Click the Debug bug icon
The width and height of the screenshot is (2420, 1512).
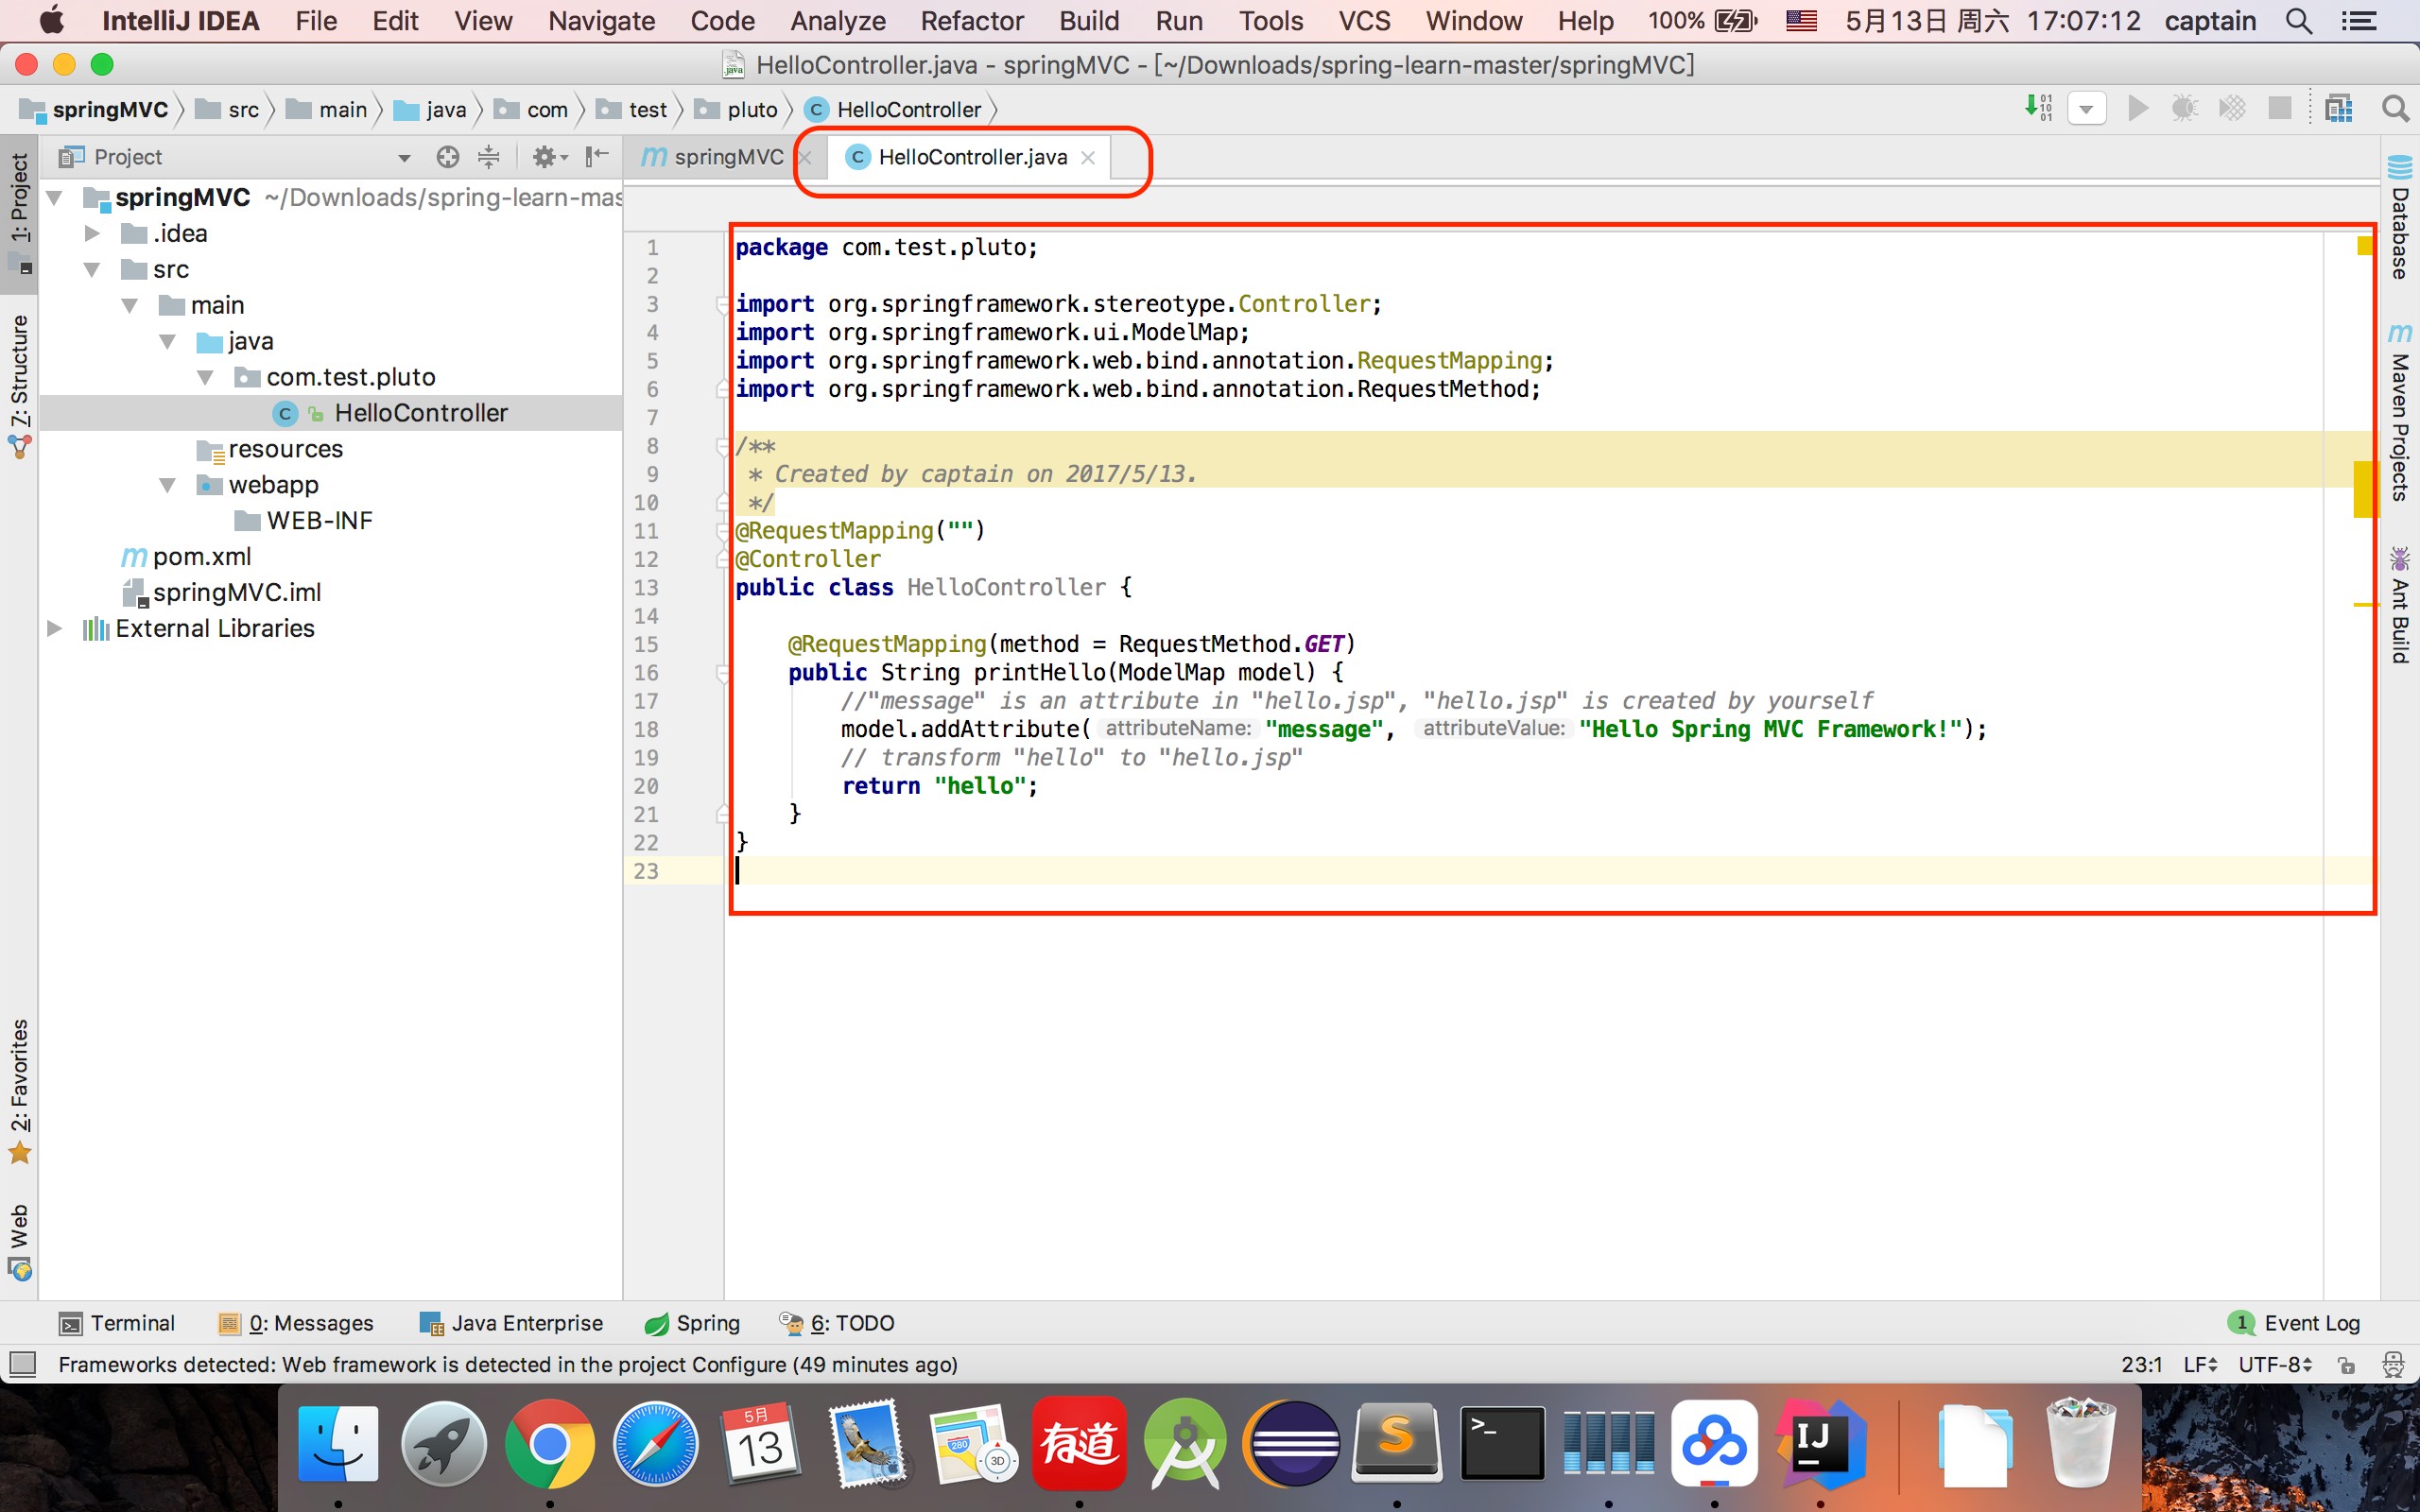[x=2184, y=108]
